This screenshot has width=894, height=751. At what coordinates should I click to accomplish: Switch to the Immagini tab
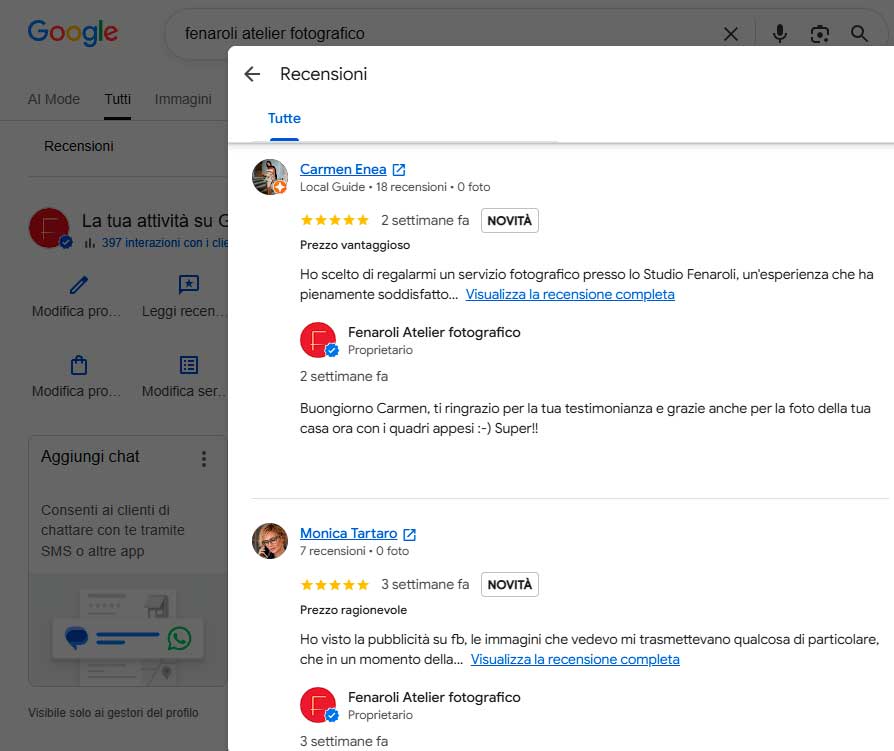[183, 99]
